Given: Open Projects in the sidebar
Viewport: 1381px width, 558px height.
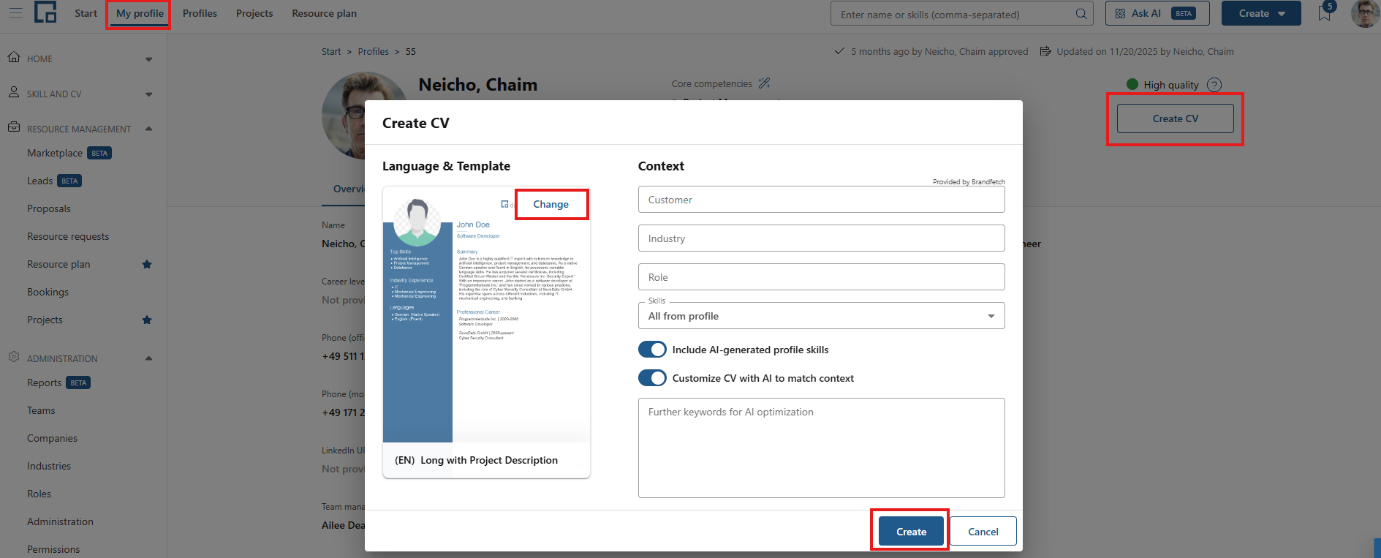Looking at the screenshot, I should click(45, 320).
